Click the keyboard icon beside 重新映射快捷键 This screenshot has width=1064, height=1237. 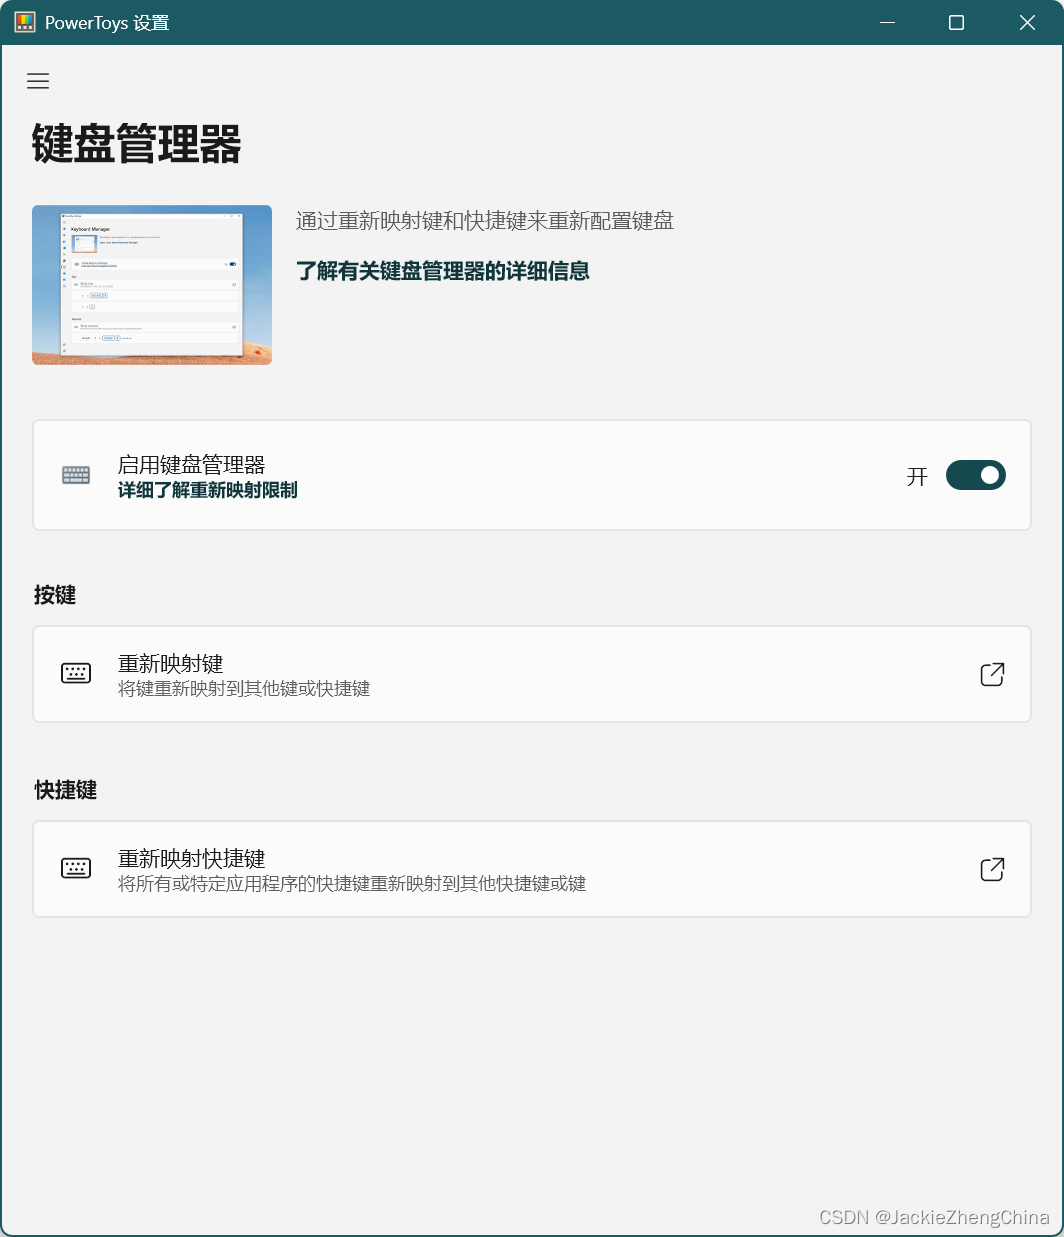(76, 868)
